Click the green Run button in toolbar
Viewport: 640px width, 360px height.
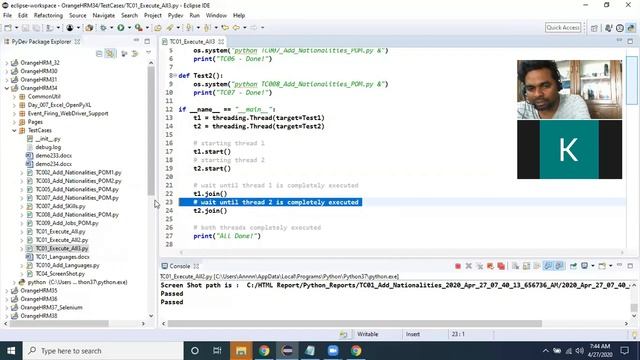coord(121,27)
